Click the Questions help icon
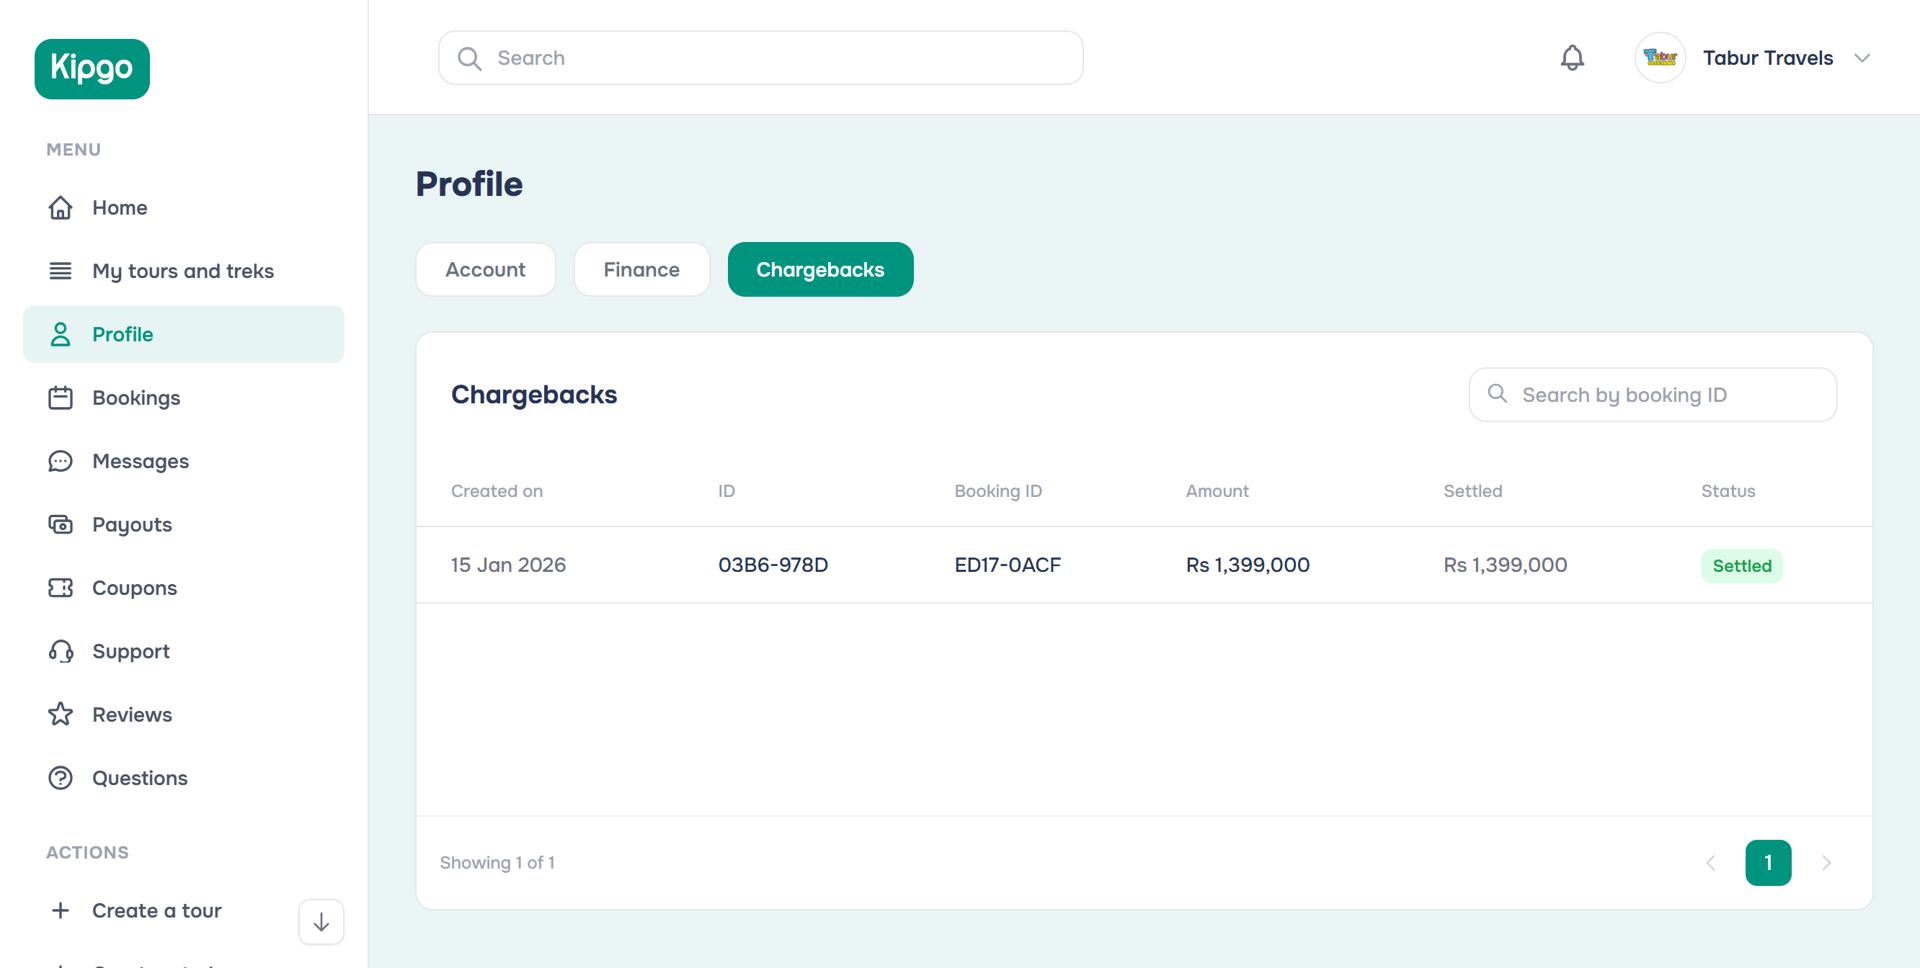Viewport: 1920px width, 968px height. click(x=61, y=777)
